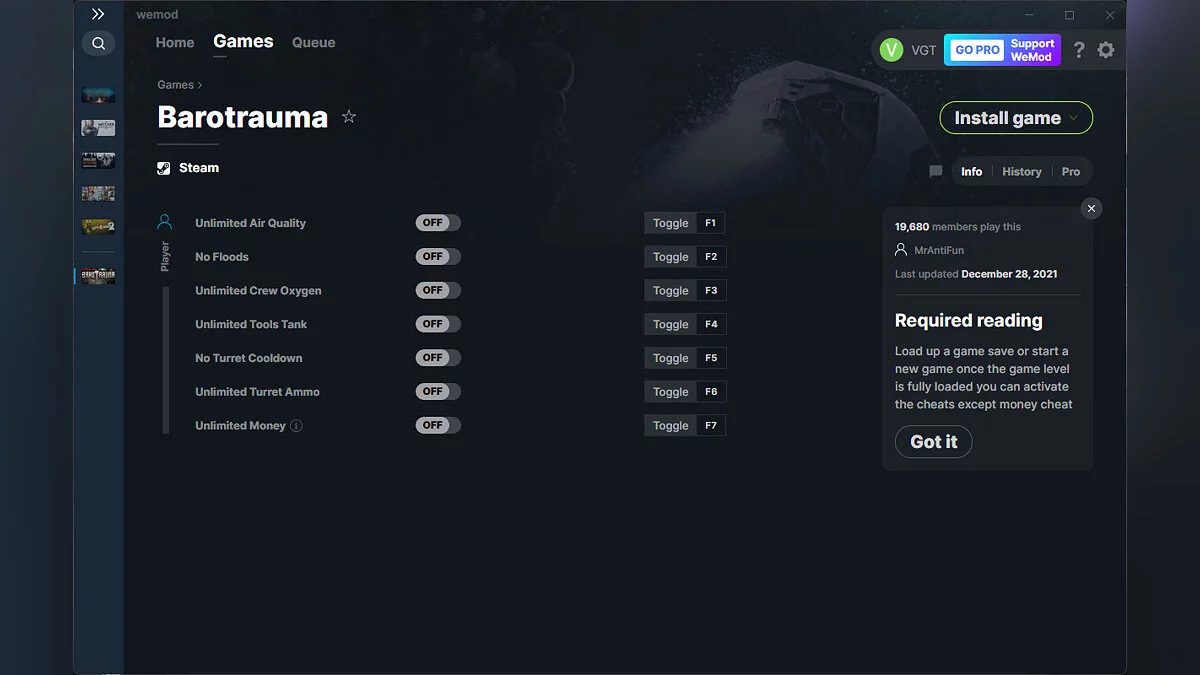This screenshot has width=1200, height=675.
Task: Open the help question mark icon
Action: point(1079,50)
